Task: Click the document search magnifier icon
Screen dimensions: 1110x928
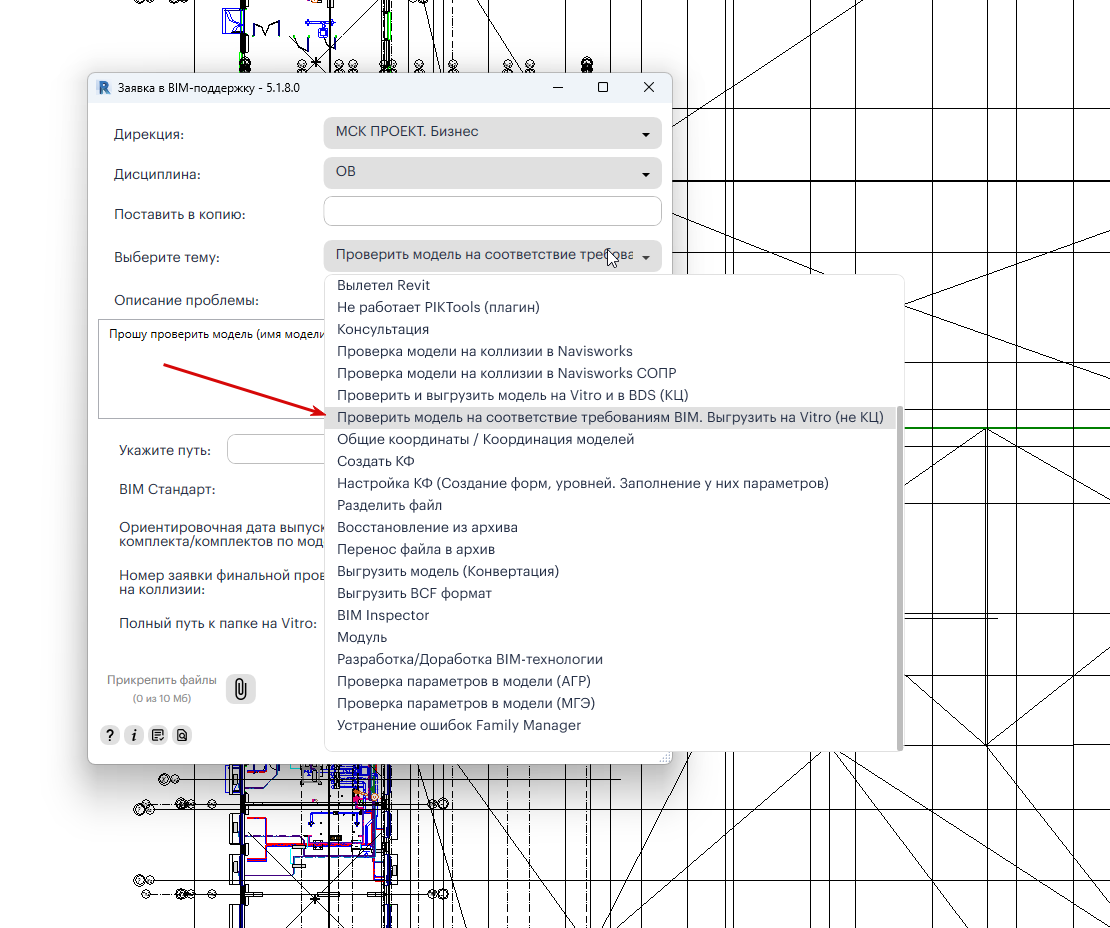Action: [x=182, y=735]
